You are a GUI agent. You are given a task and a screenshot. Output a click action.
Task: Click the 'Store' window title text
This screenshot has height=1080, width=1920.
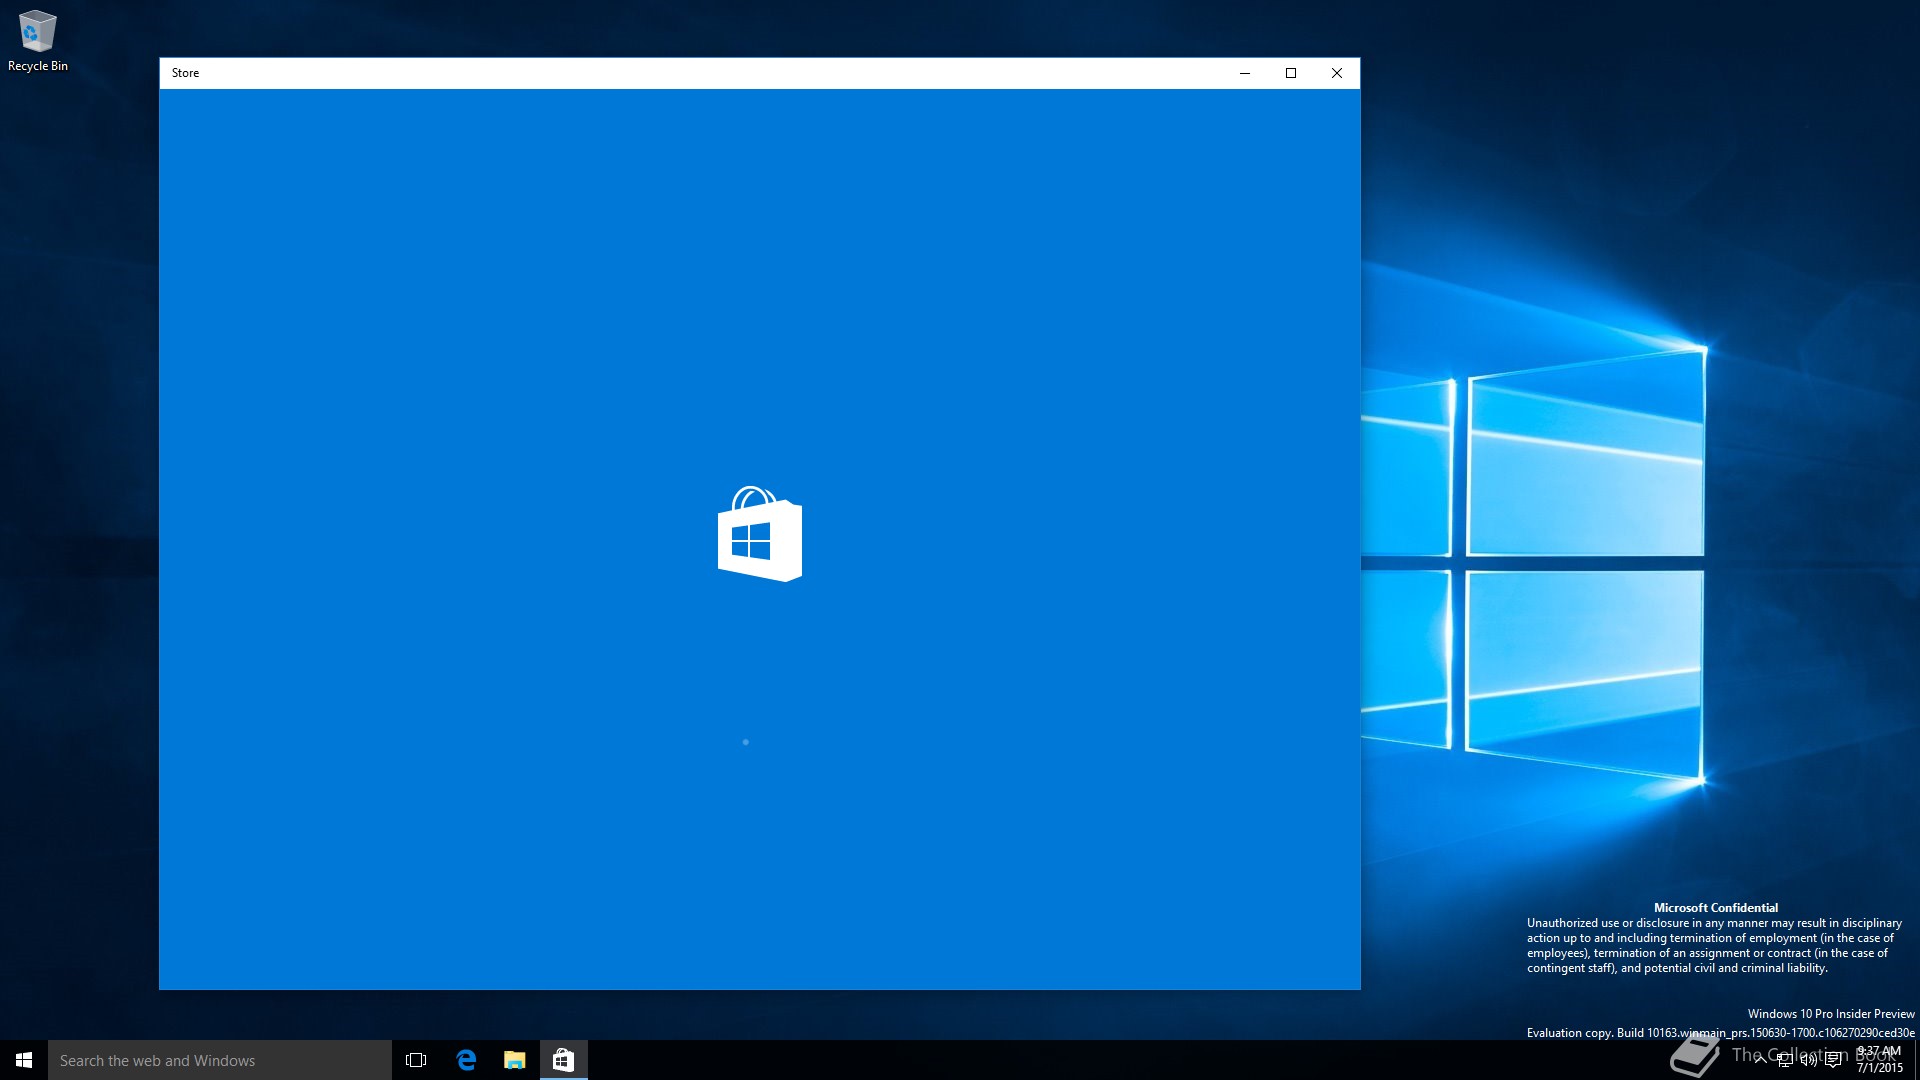coord(185,73)
